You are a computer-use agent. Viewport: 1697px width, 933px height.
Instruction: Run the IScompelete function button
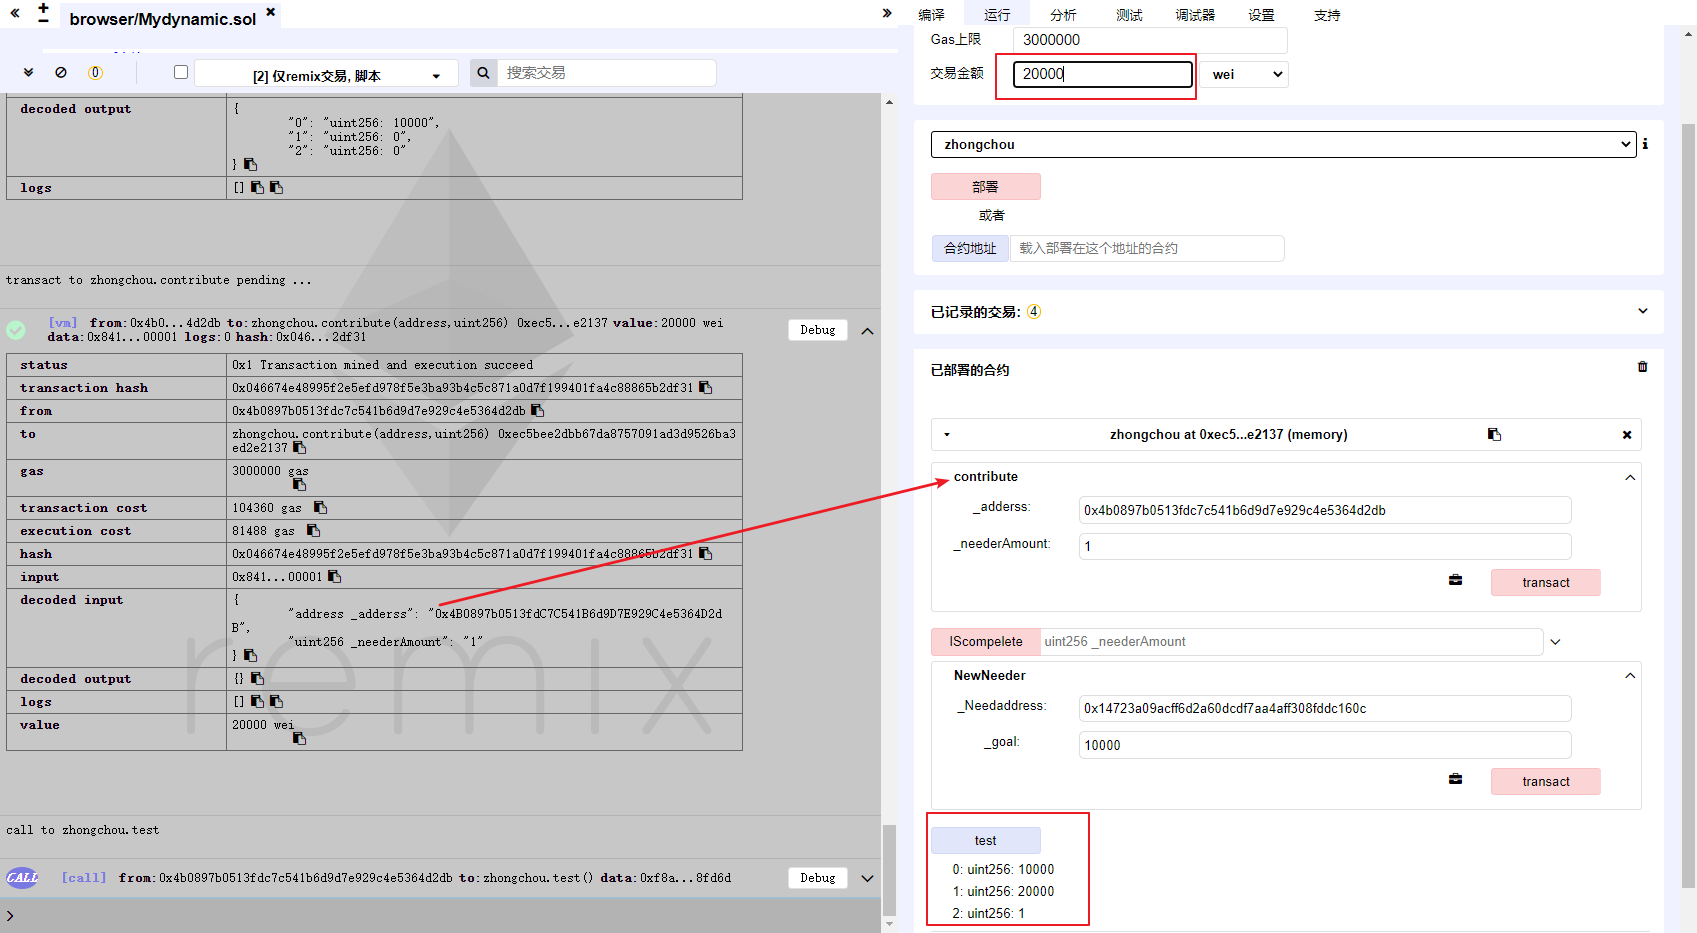(x=985, y=642)
